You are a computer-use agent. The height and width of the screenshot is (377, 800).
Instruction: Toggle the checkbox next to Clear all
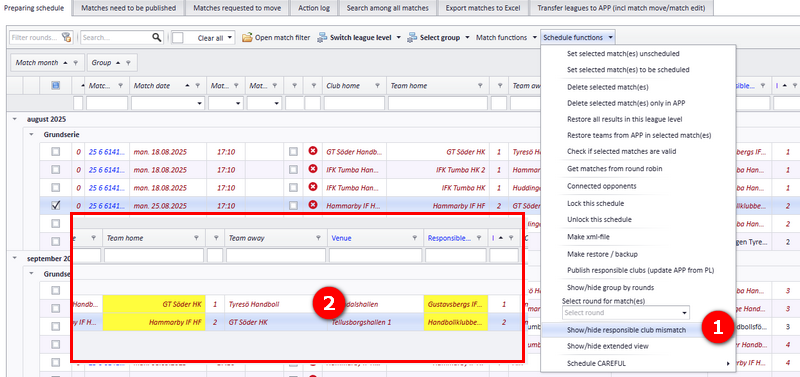click(x=178, y=38)
